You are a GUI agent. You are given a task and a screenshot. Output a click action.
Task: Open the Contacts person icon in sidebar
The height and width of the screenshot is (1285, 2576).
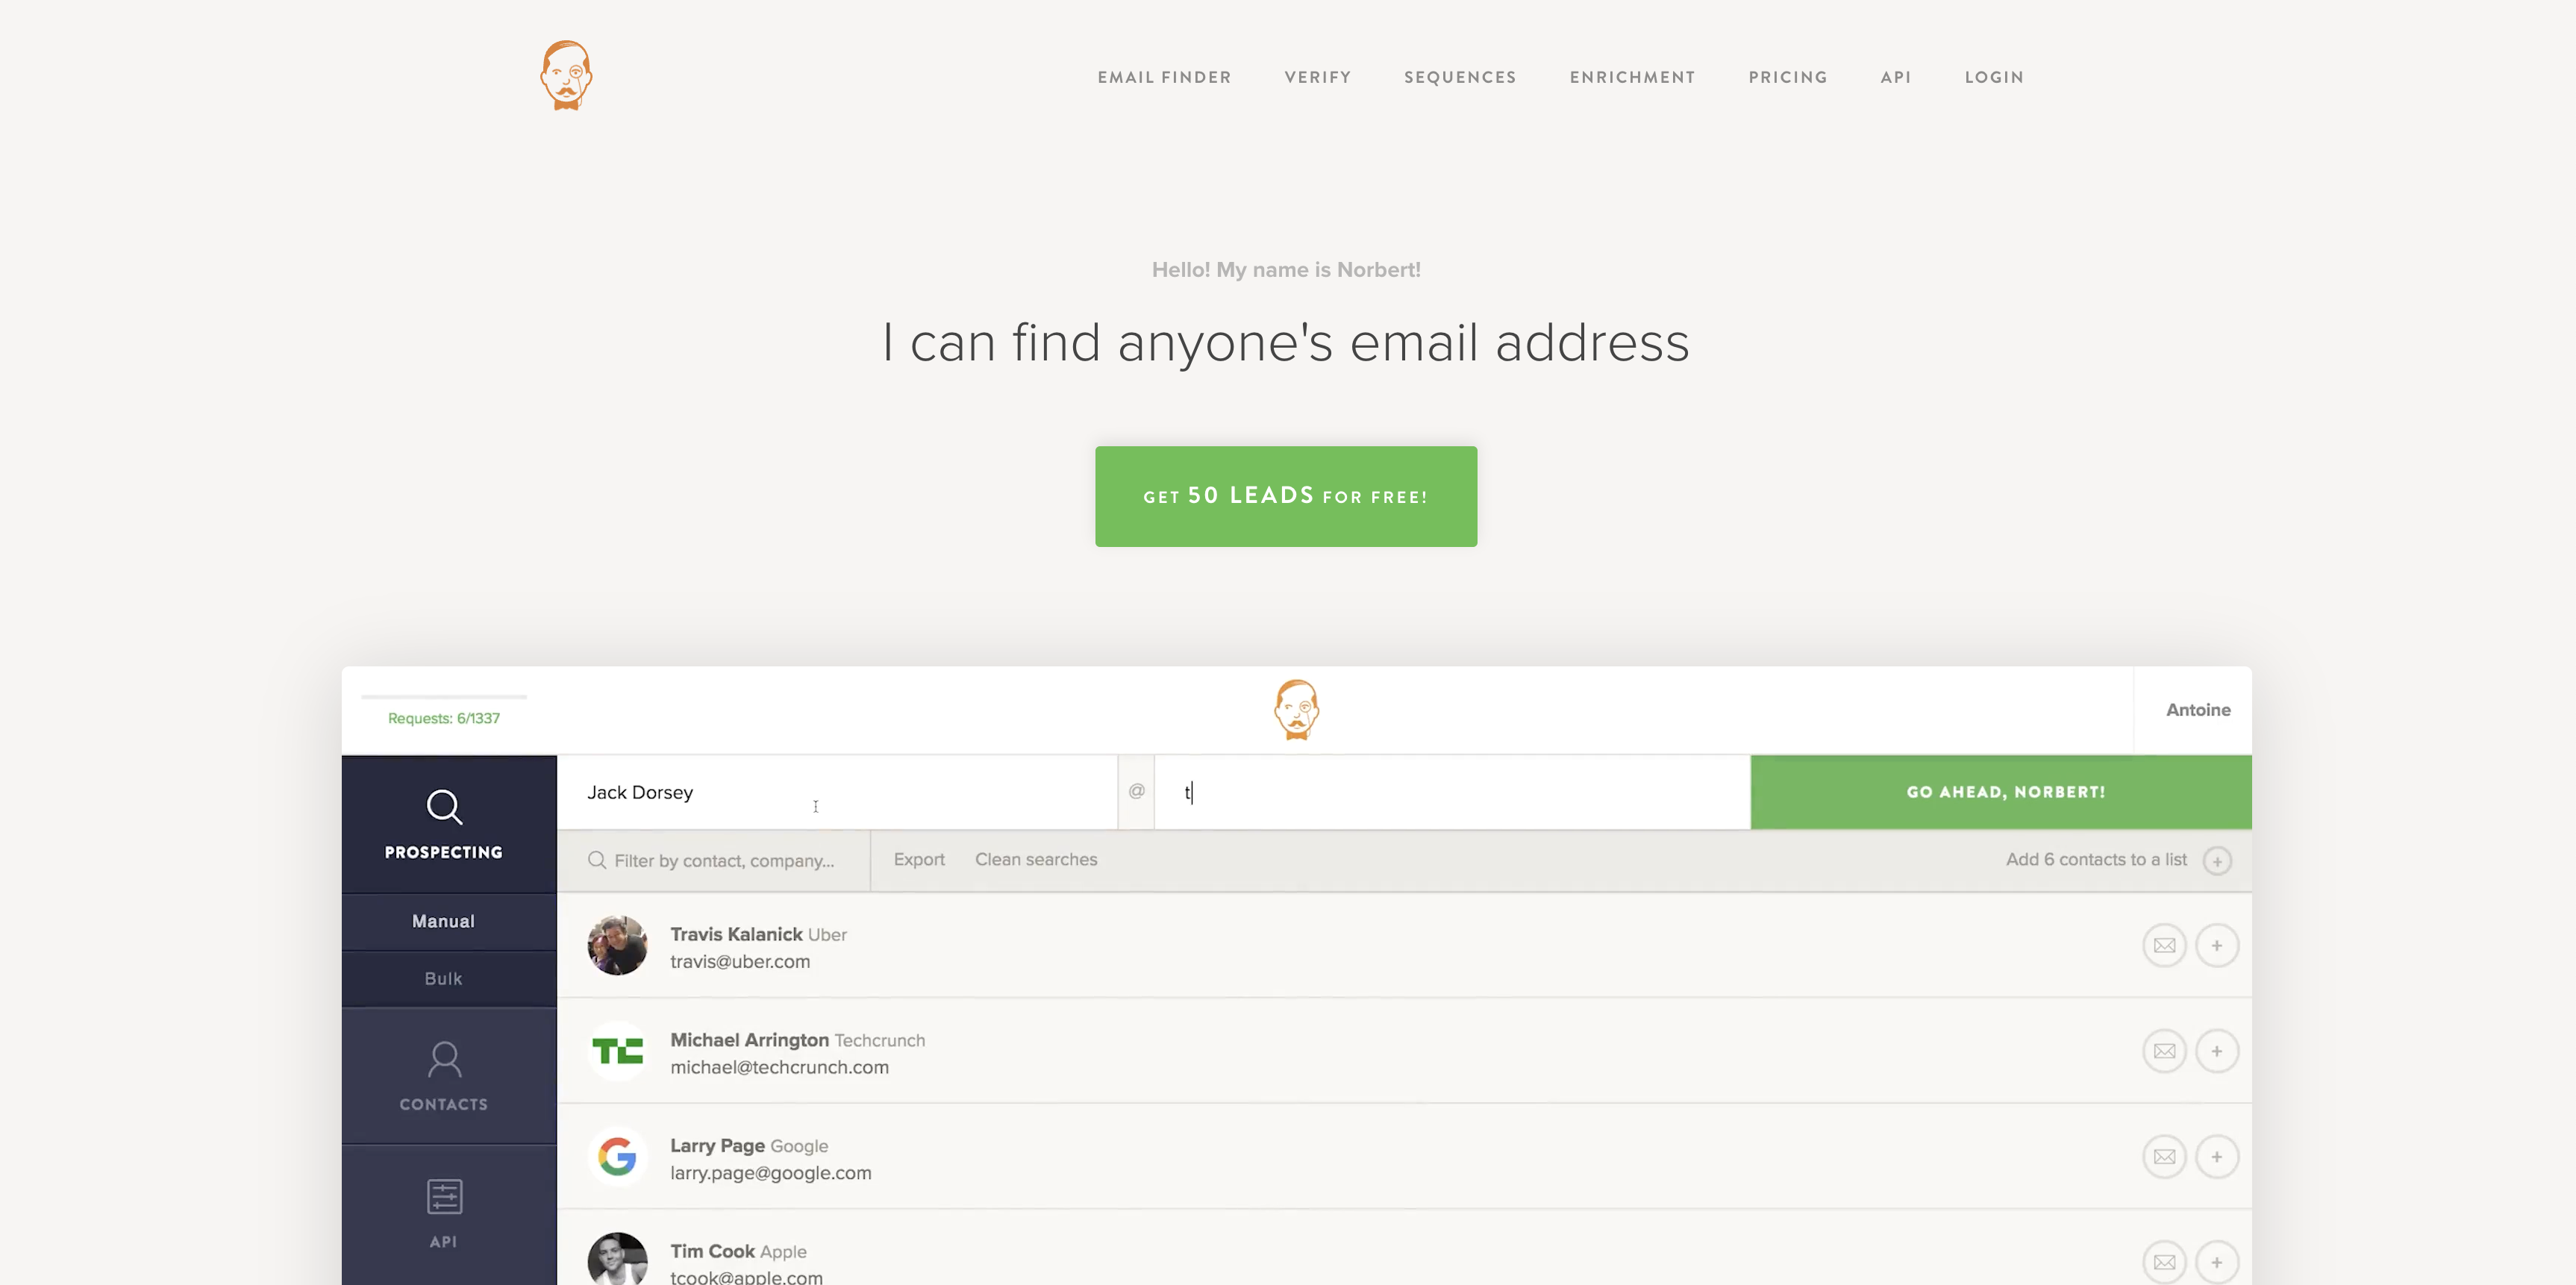[x=444, y=1059]
